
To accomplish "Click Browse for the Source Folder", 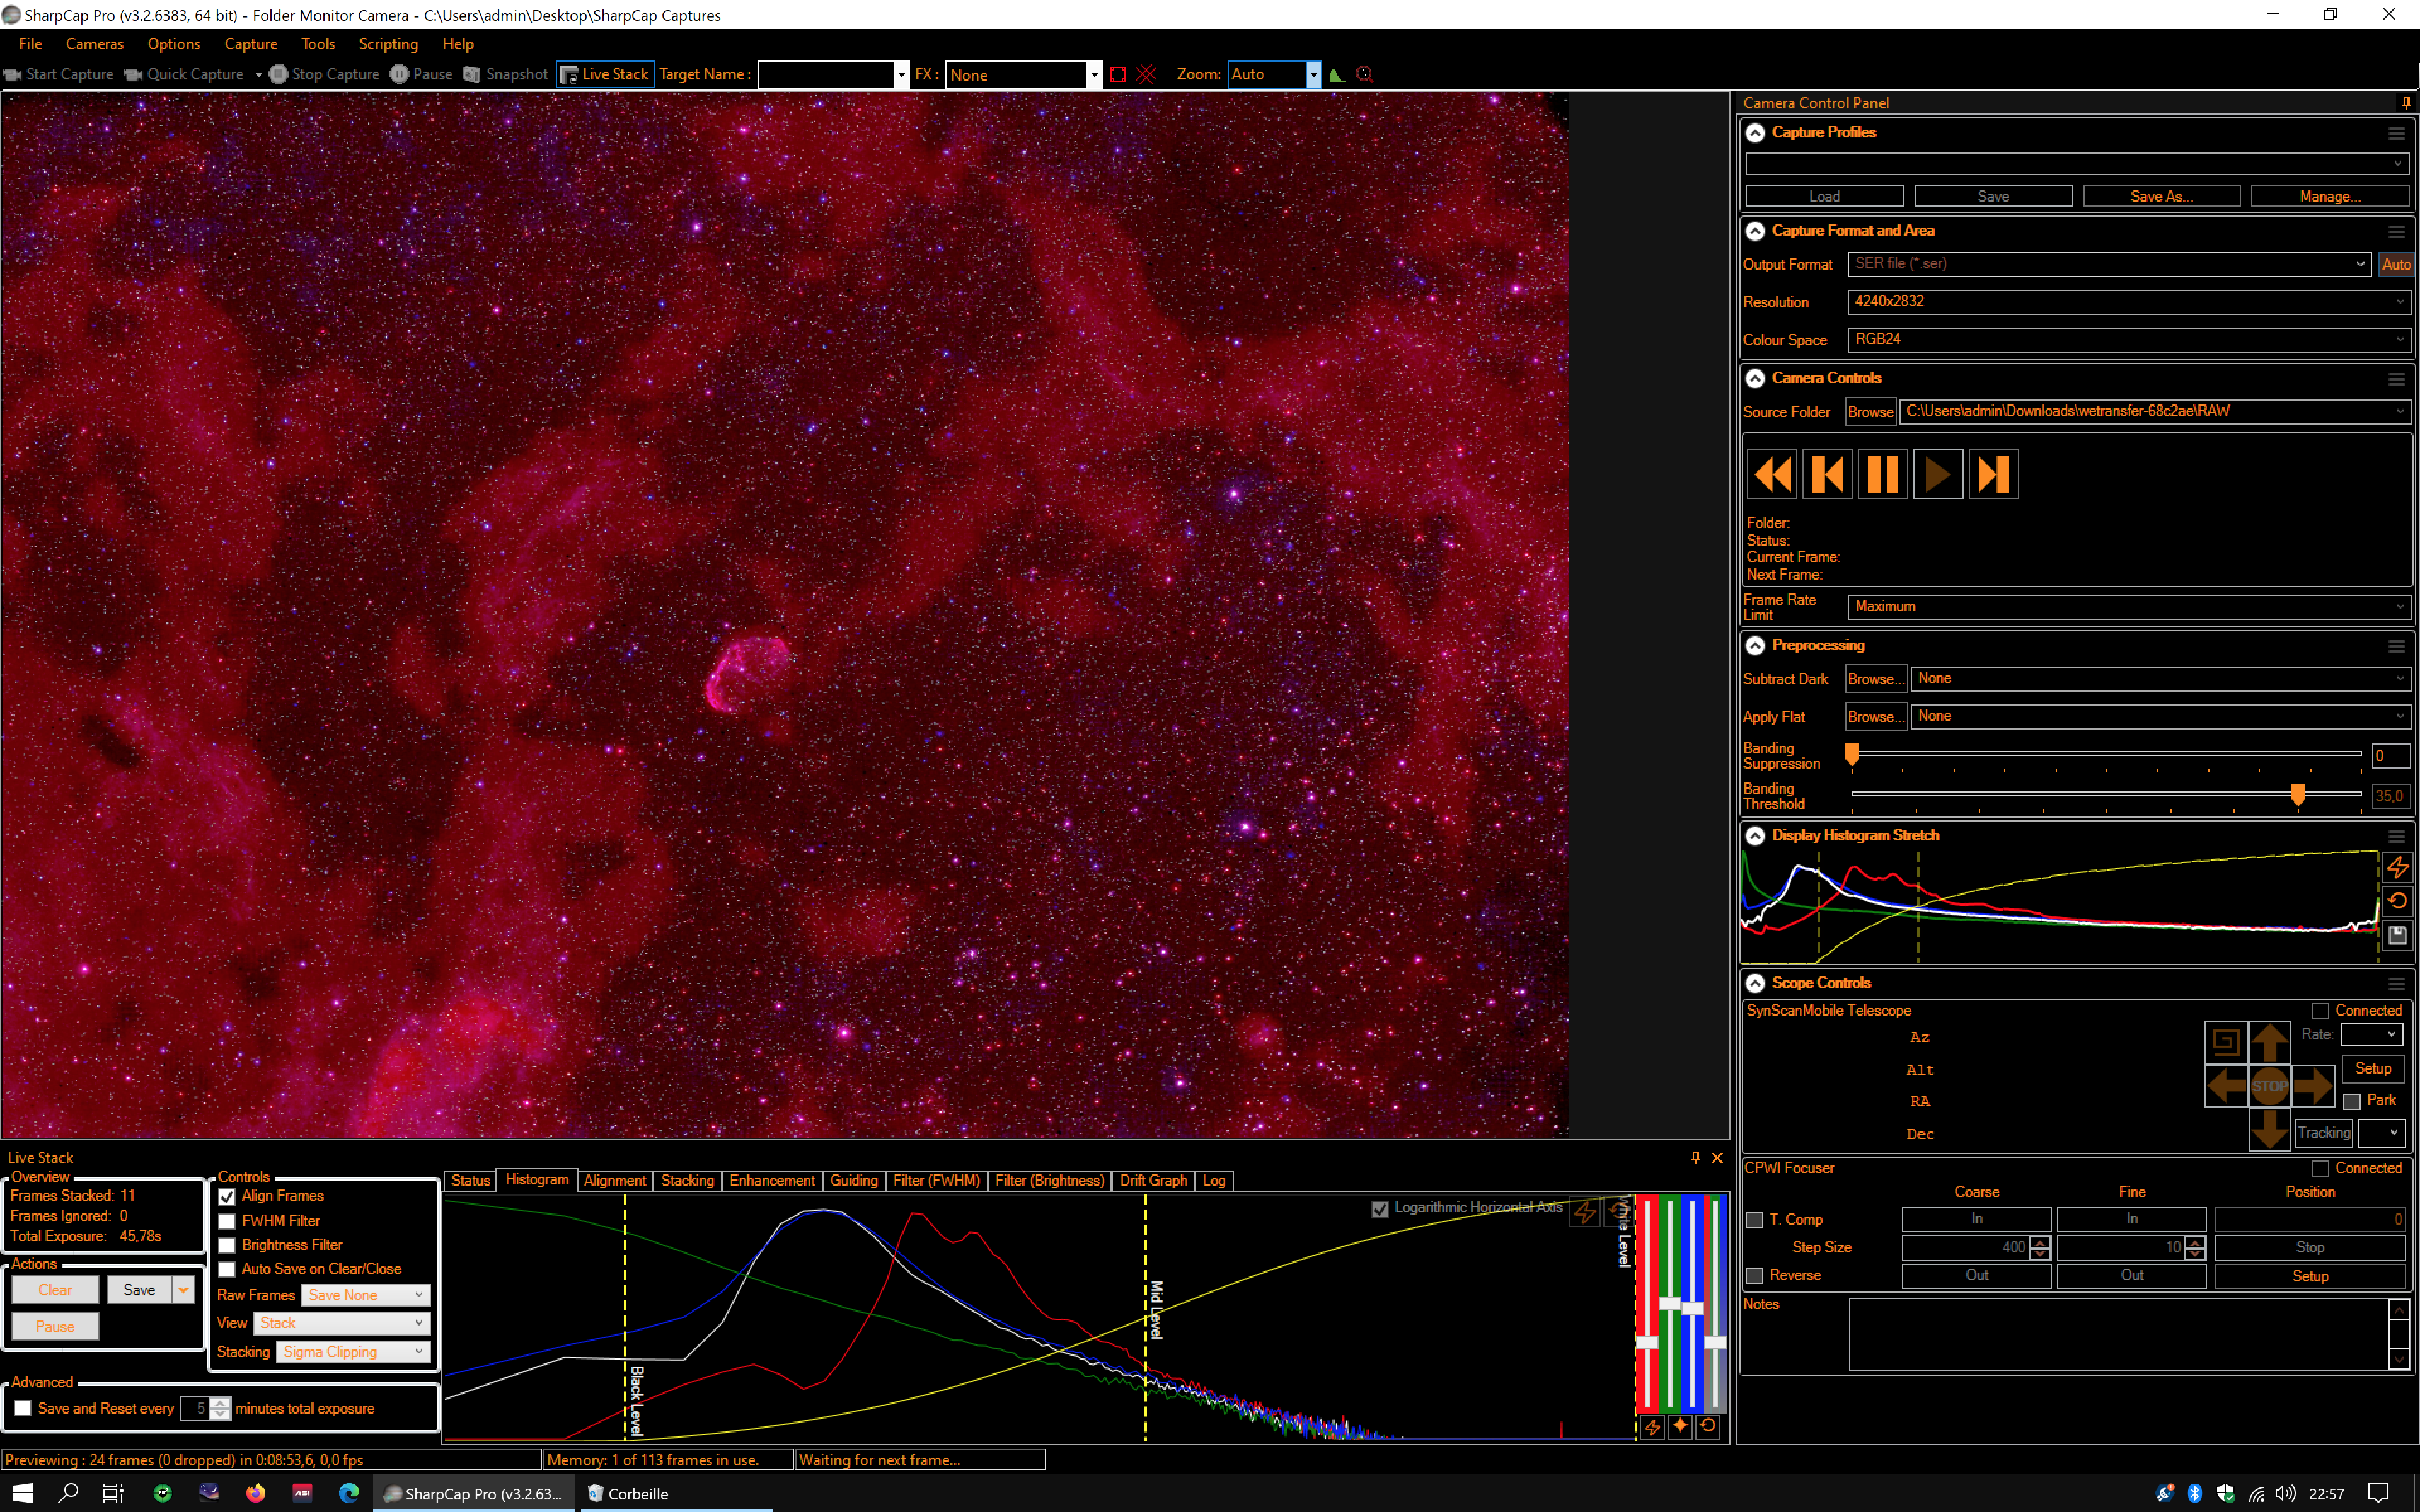I will tap(1870, 412).
